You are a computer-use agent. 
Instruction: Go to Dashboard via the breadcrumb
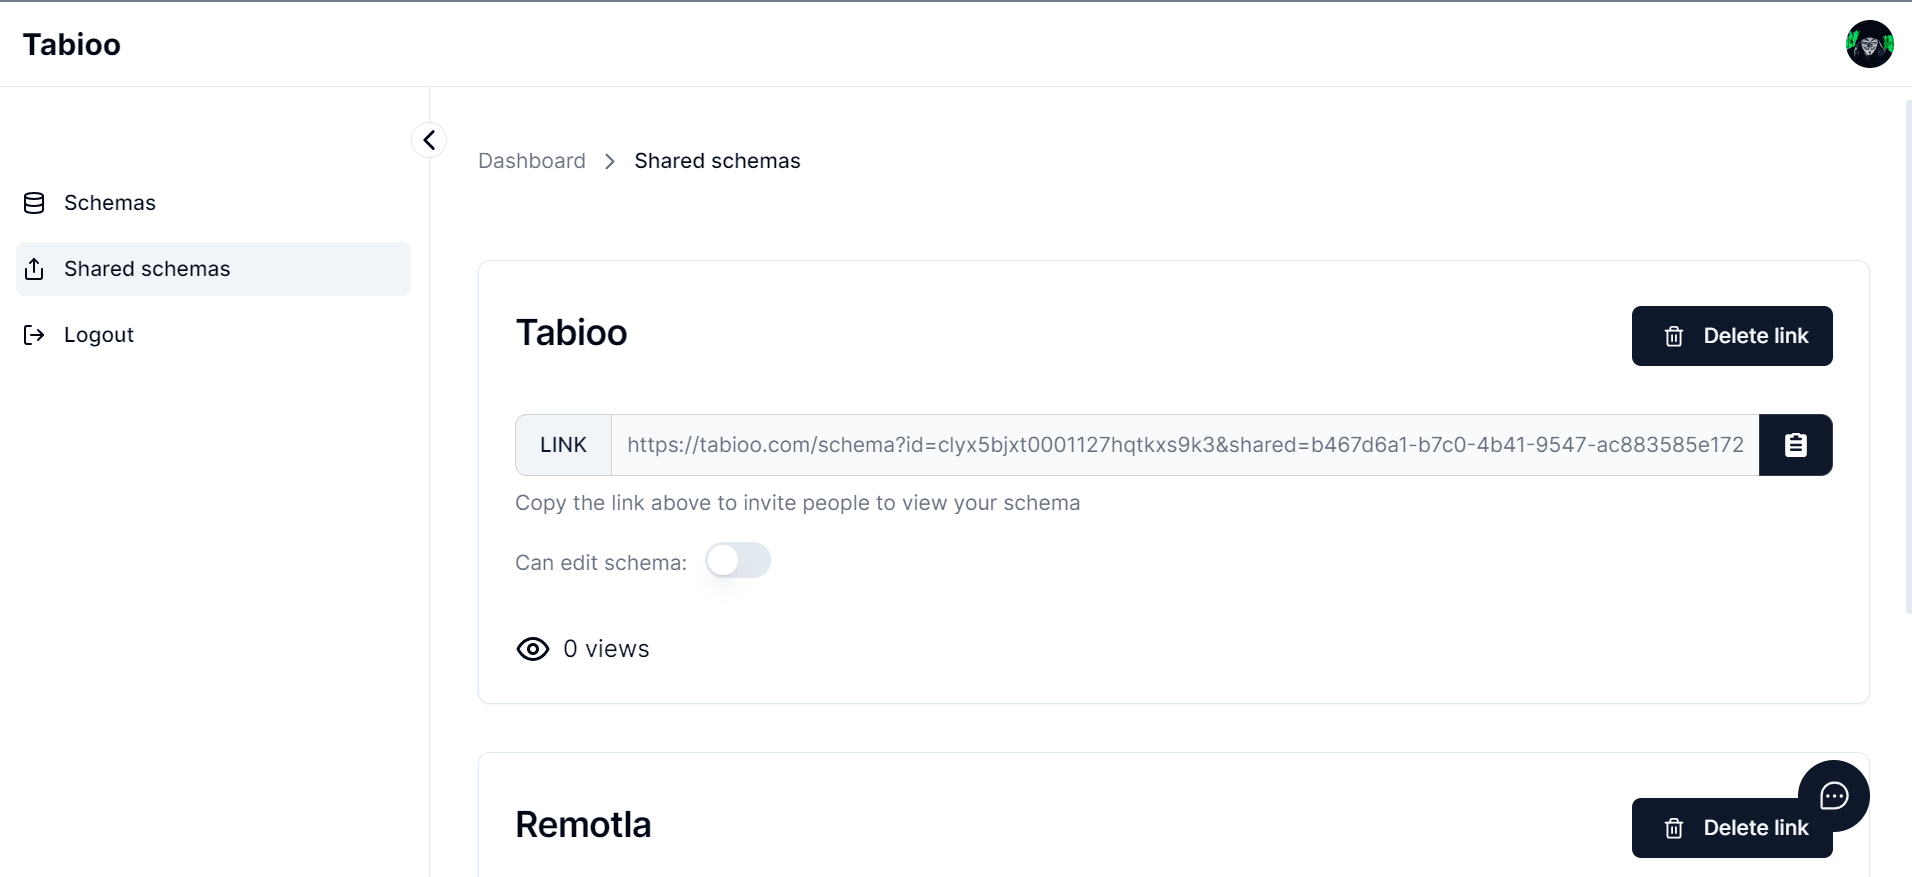532,161
